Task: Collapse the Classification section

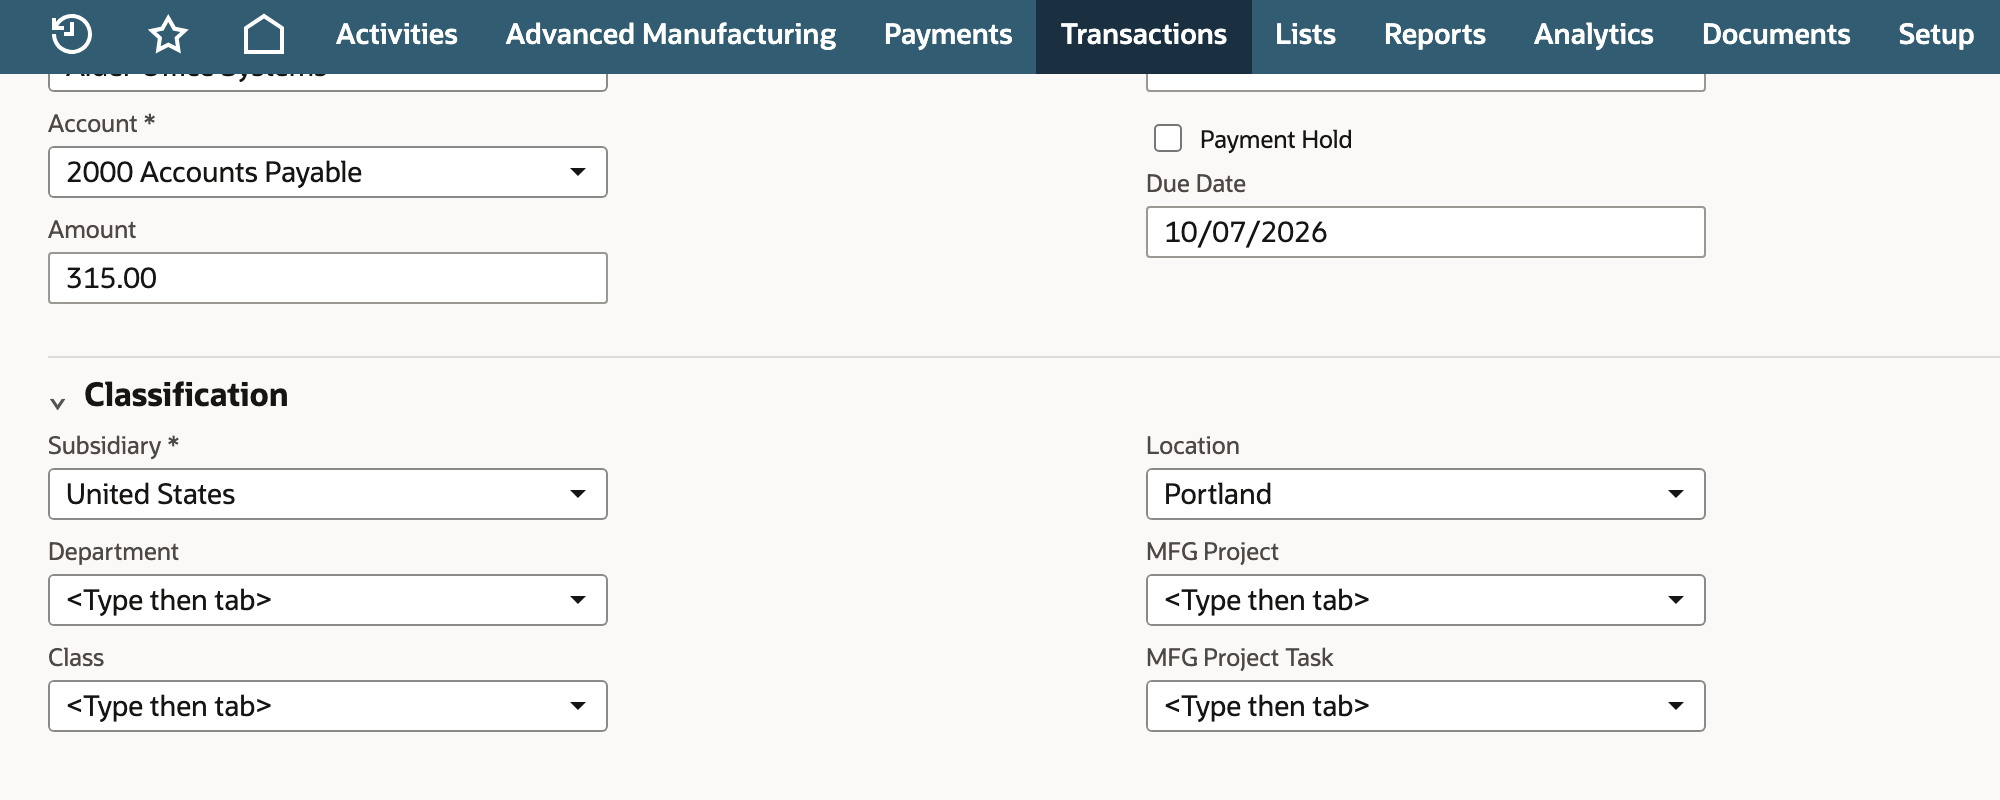Action: (58, 403)
